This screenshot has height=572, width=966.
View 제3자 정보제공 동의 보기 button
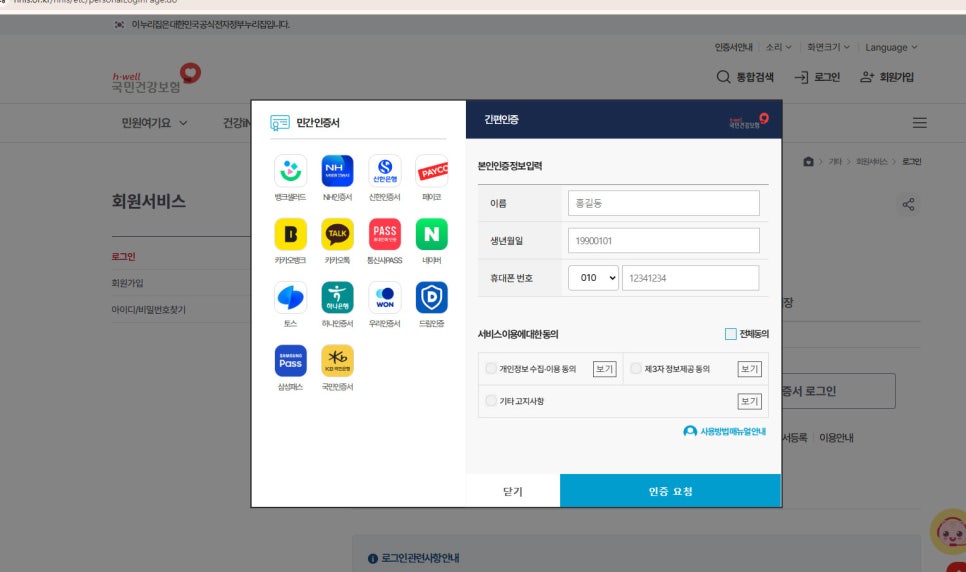click(x=749, y=369)
